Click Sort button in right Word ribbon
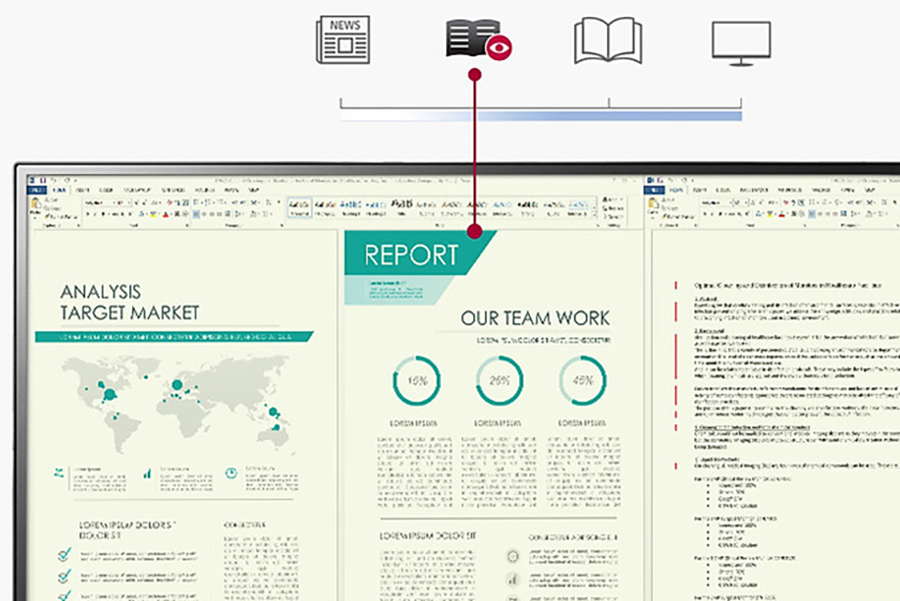This screenshot has width=900, height=601. (884, 202)
